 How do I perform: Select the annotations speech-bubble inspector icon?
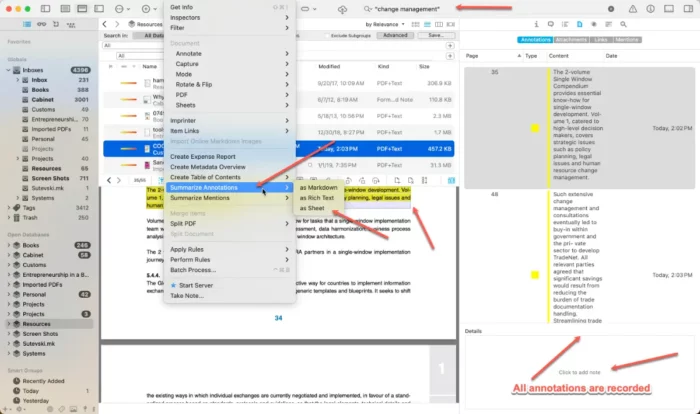[x=550, y=24]
